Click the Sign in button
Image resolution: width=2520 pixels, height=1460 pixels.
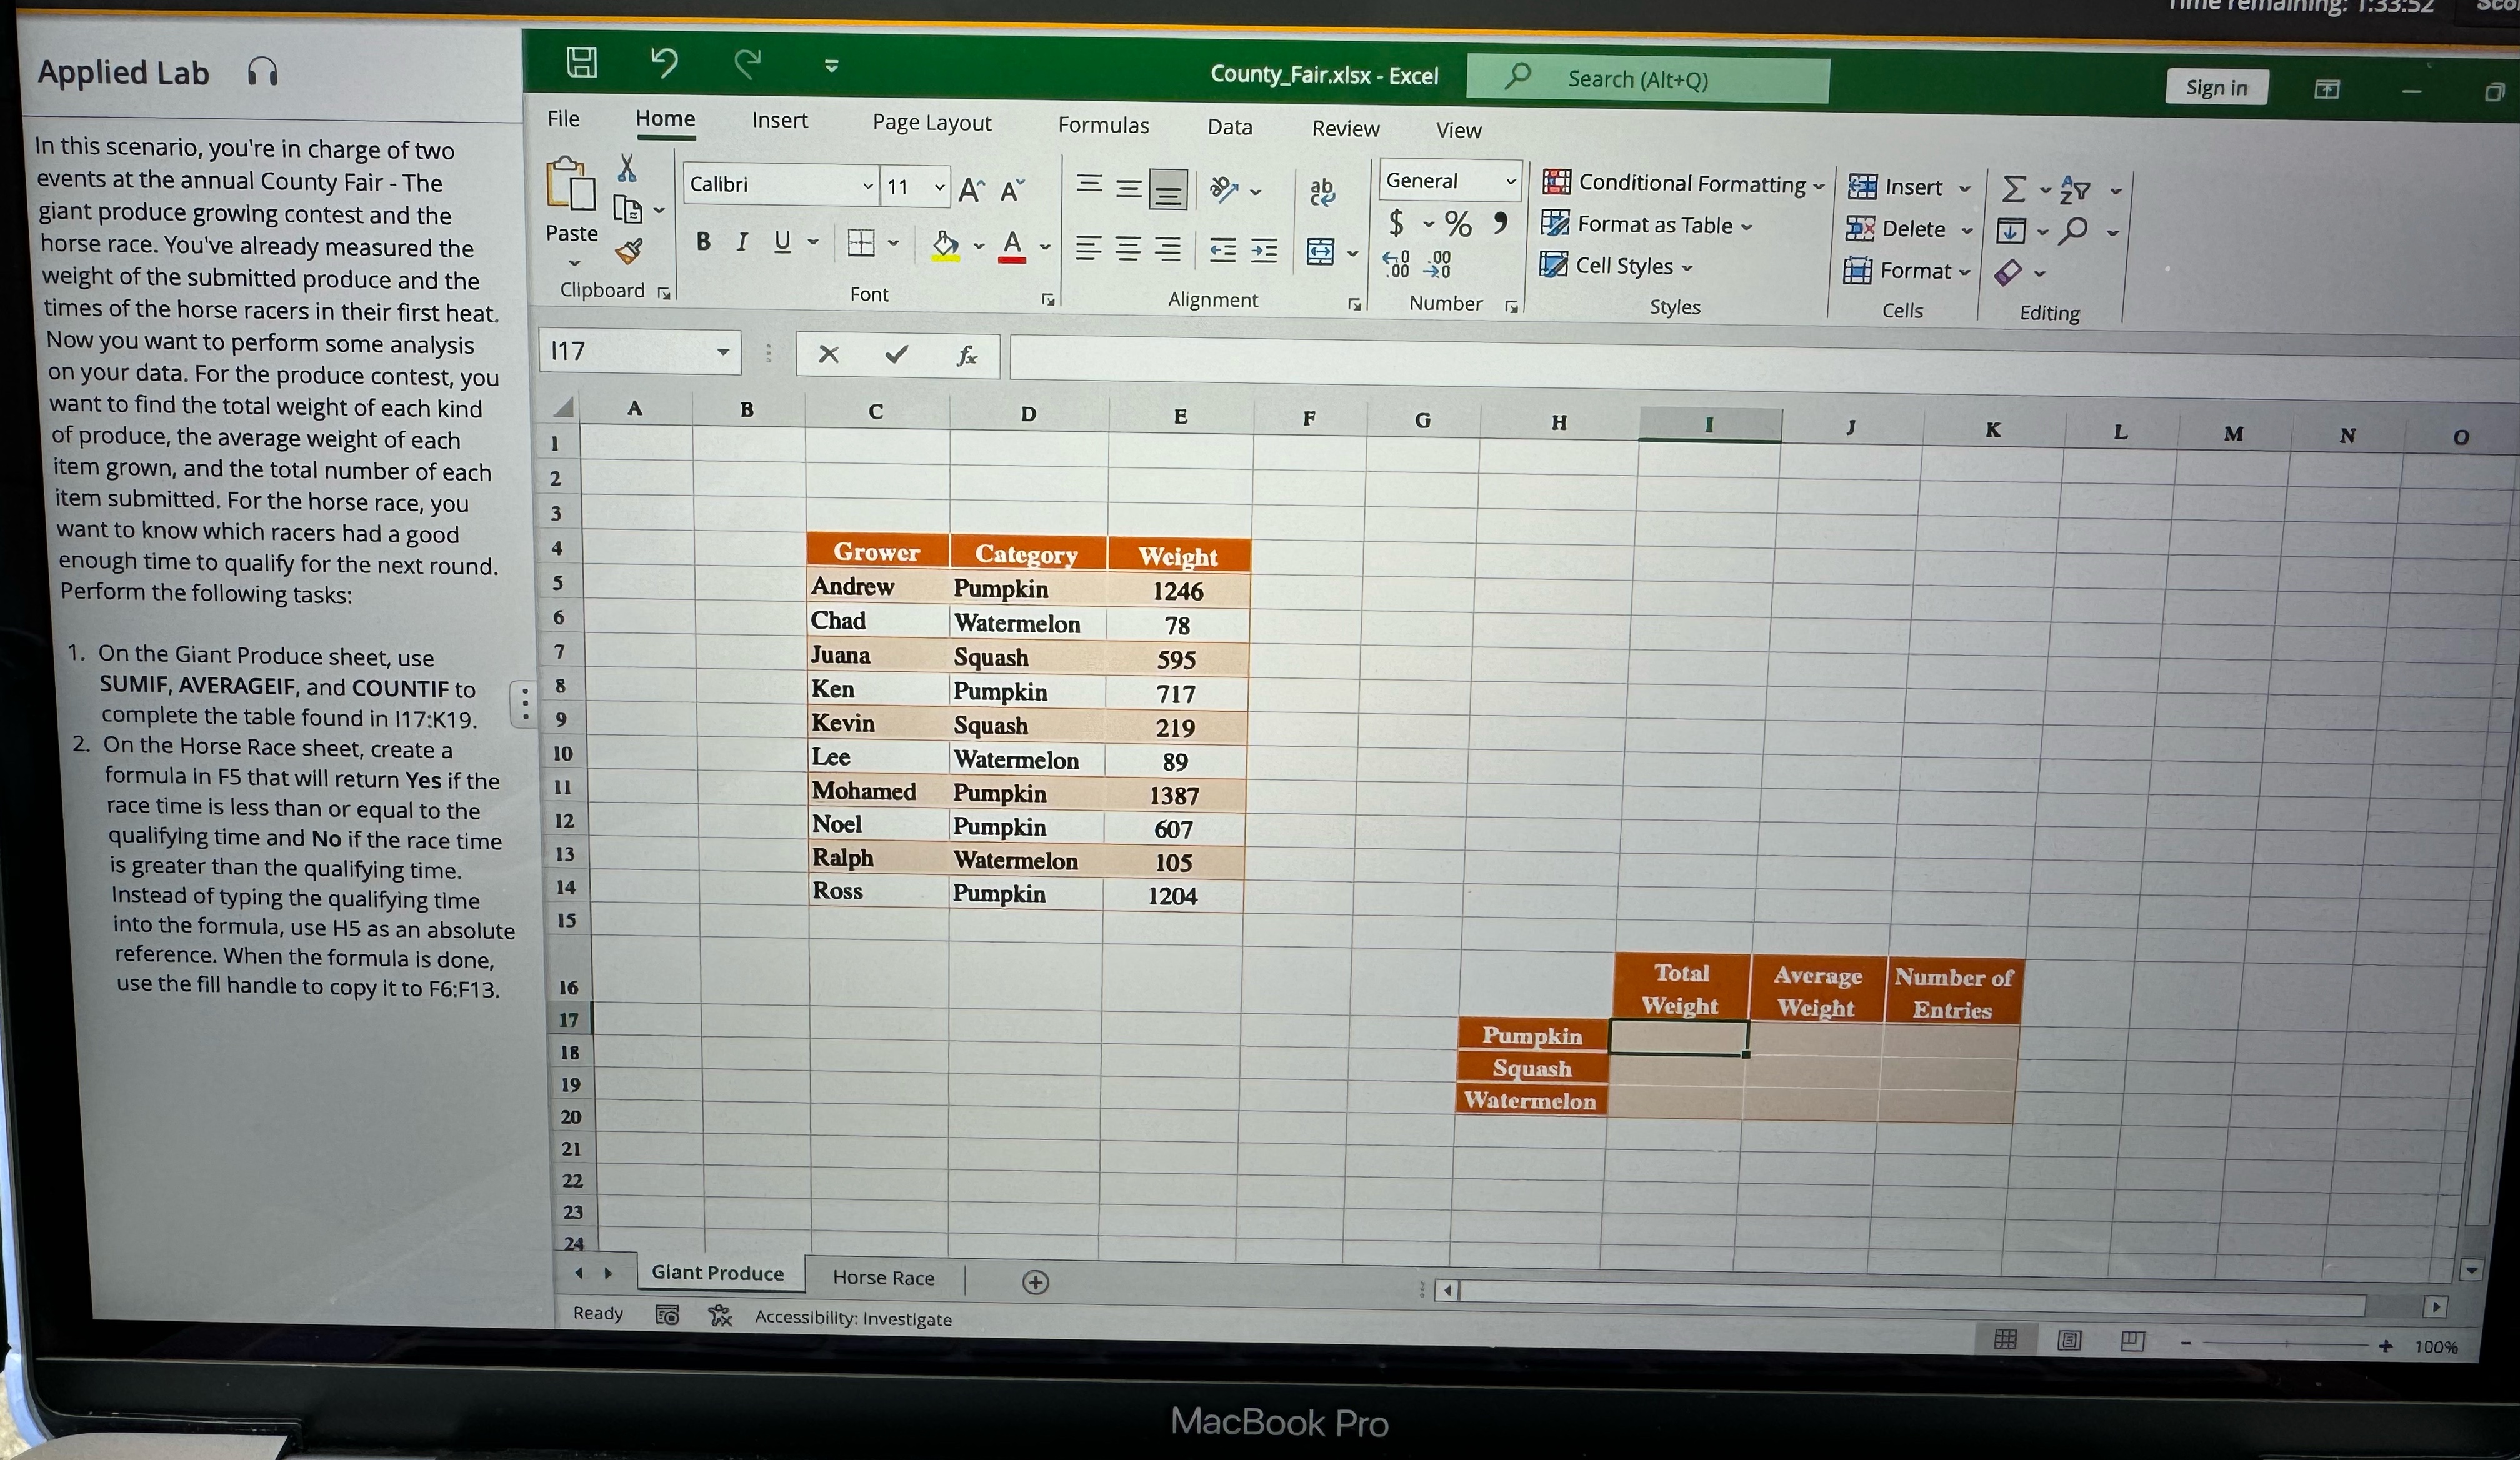pyautogui.click(x=2215, y=88)
